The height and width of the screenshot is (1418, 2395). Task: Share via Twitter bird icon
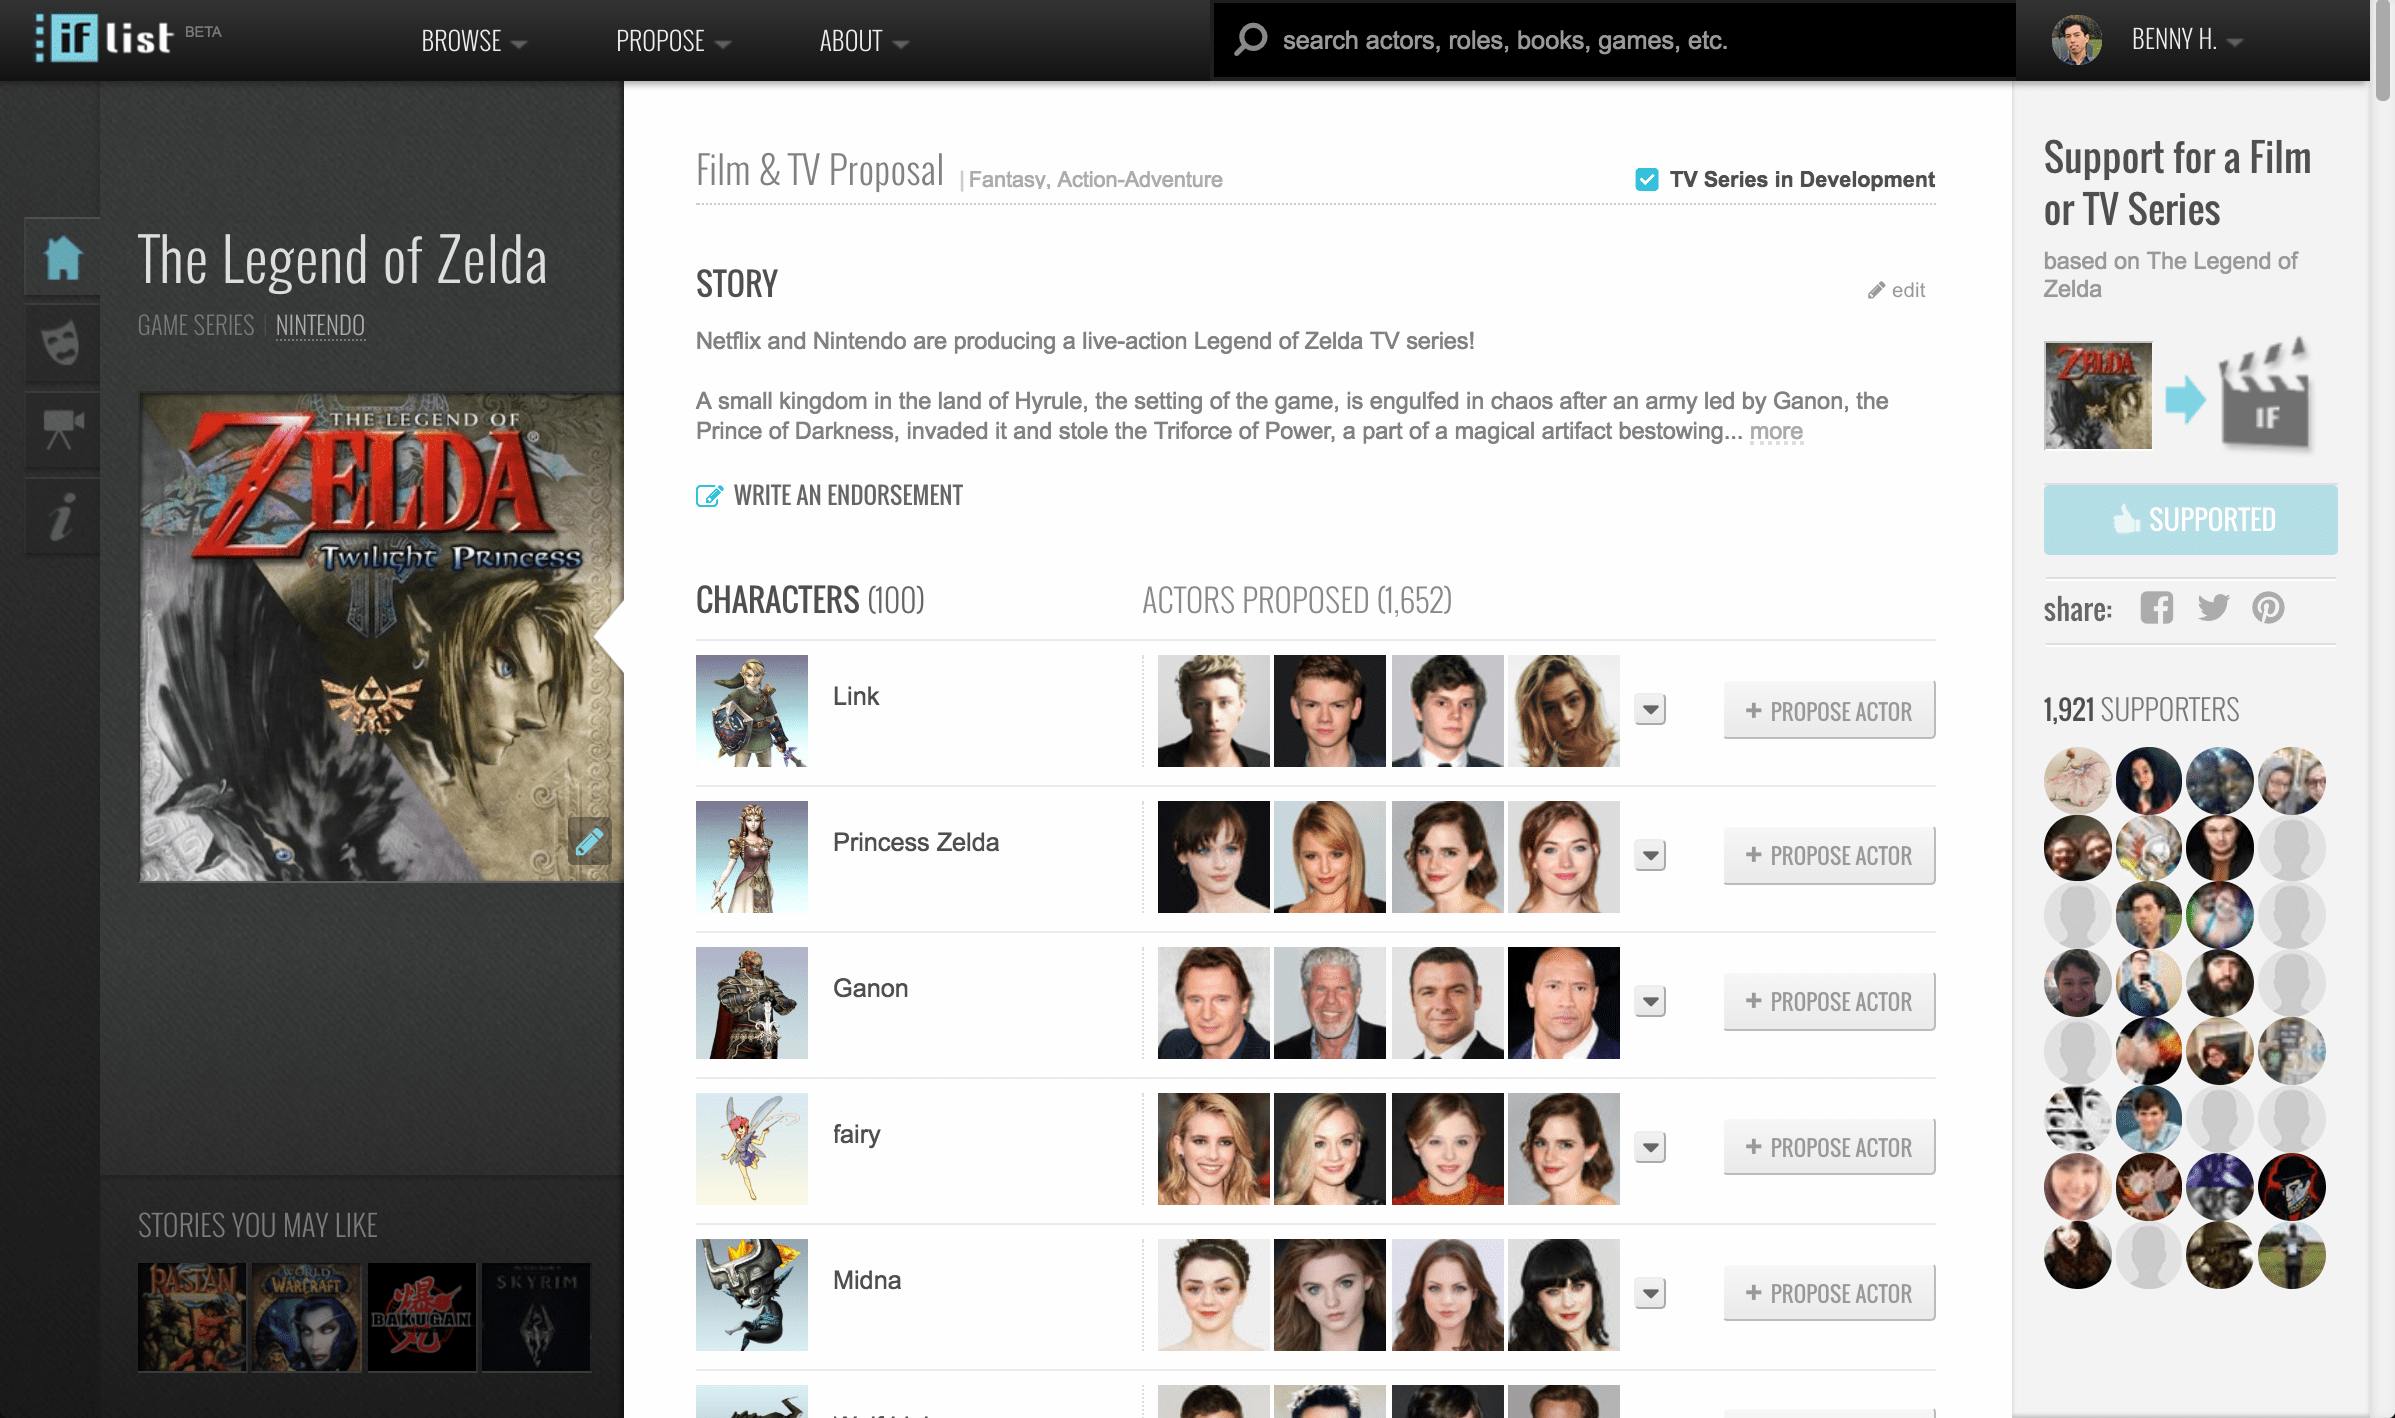pos(2213,608)
